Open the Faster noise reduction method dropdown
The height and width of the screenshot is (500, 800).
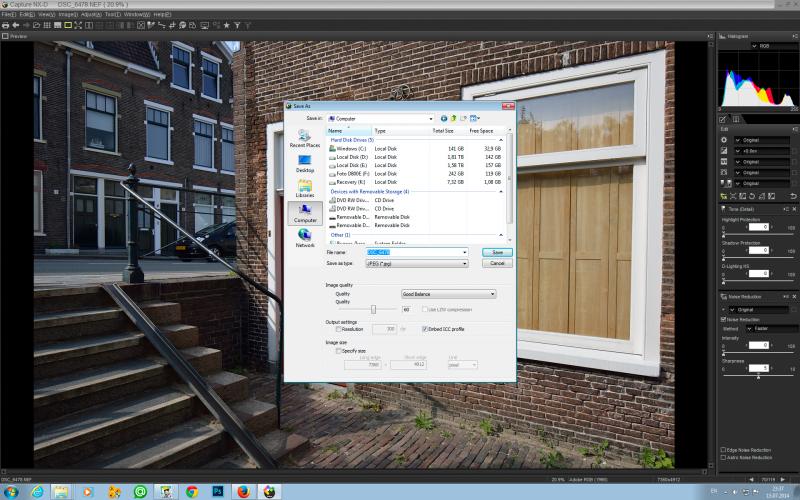(x=771, y=329)
